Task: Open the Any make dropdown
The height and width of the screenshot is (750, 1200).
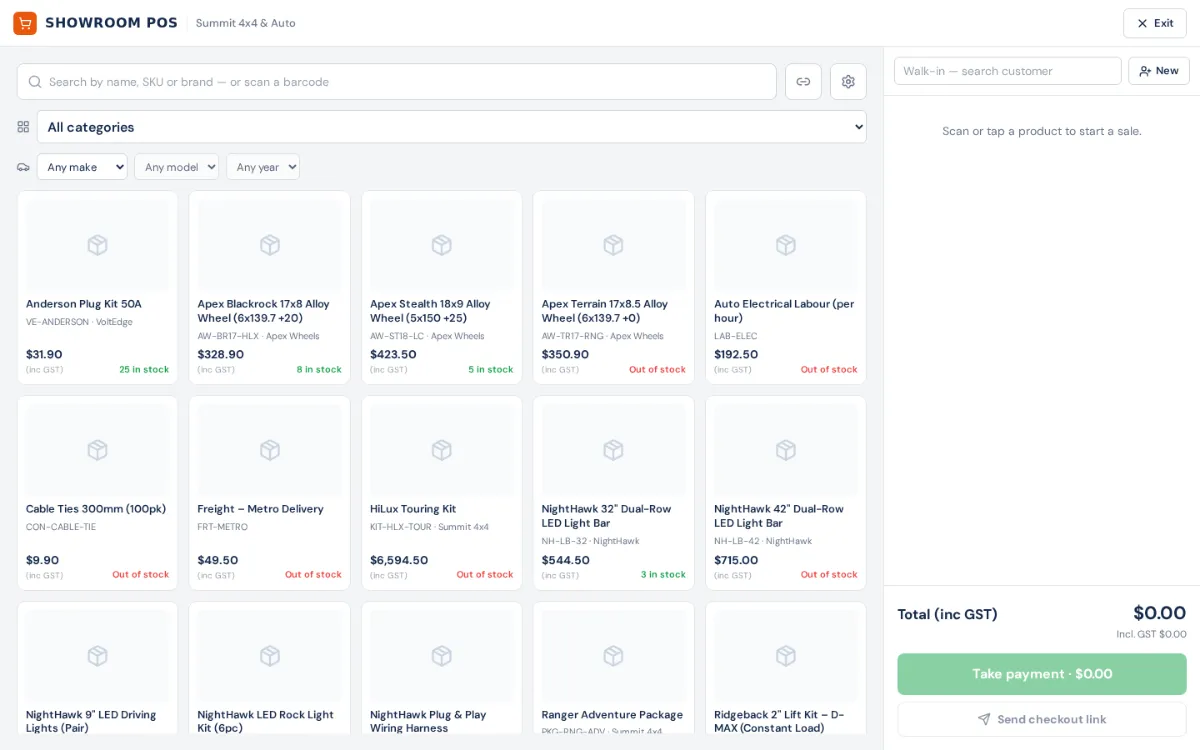Action: pos(82,167)
